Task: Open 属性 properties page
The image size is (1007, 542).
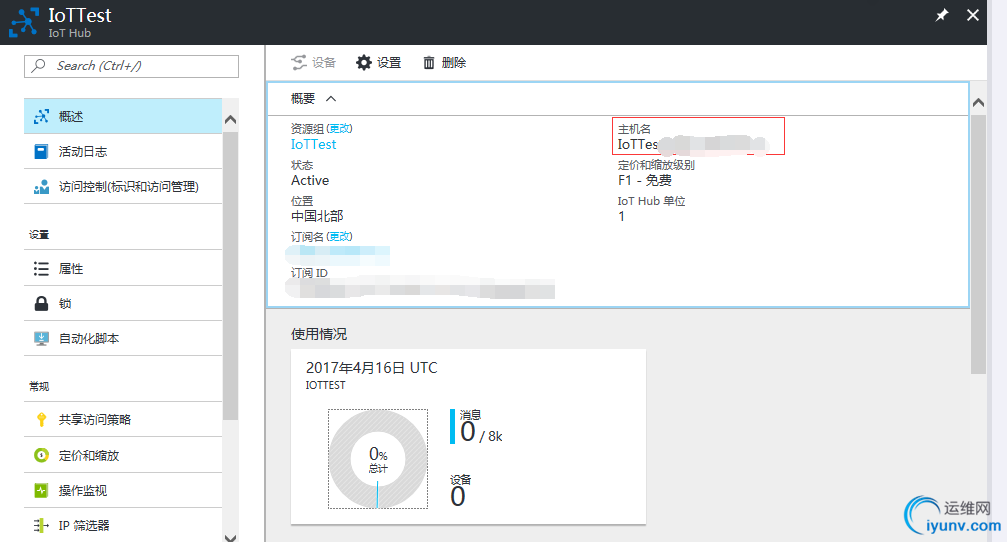Action: click(x=123, y=268)
